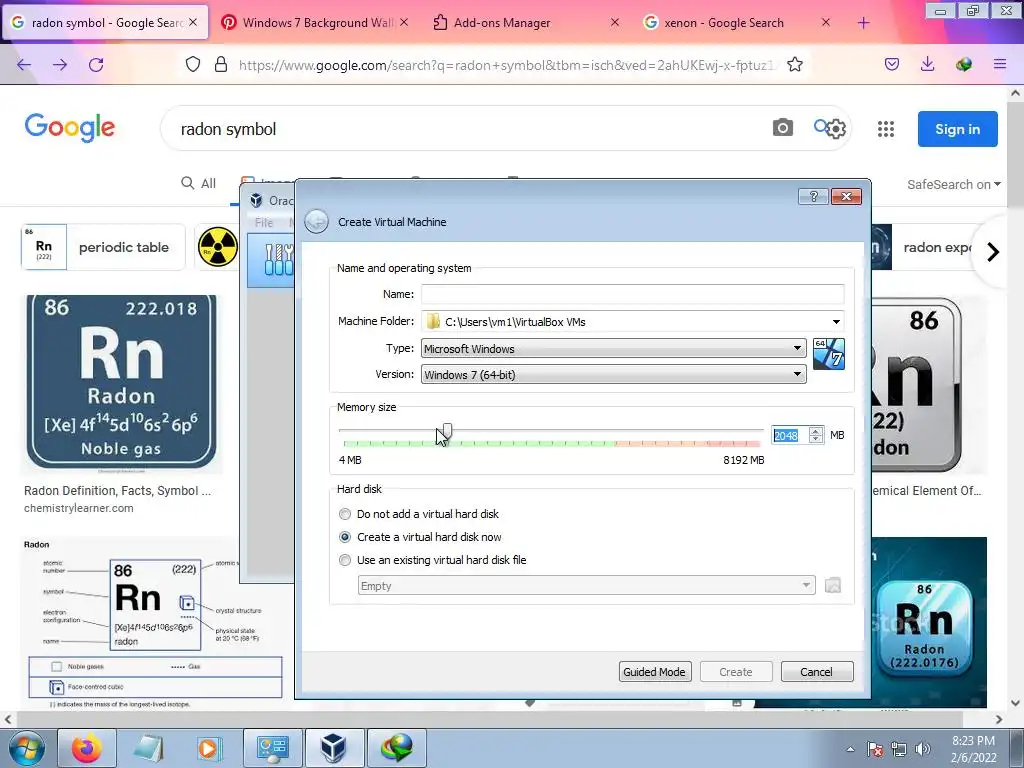Open Firefox downloads panel
This screenshot has height=768, width=1024.
click(x=927, y=64)
